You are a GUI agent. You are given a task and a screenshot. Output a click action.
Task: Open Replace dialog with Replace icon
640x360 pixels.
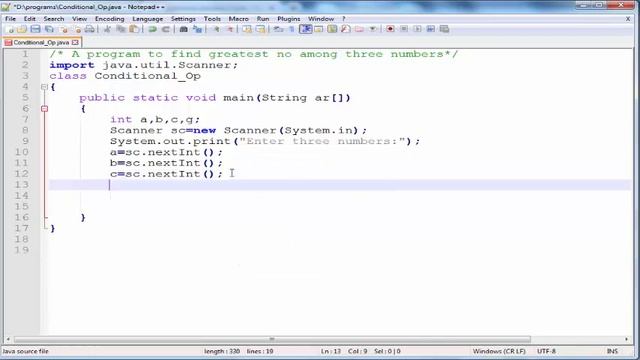(x=198, y=29)
